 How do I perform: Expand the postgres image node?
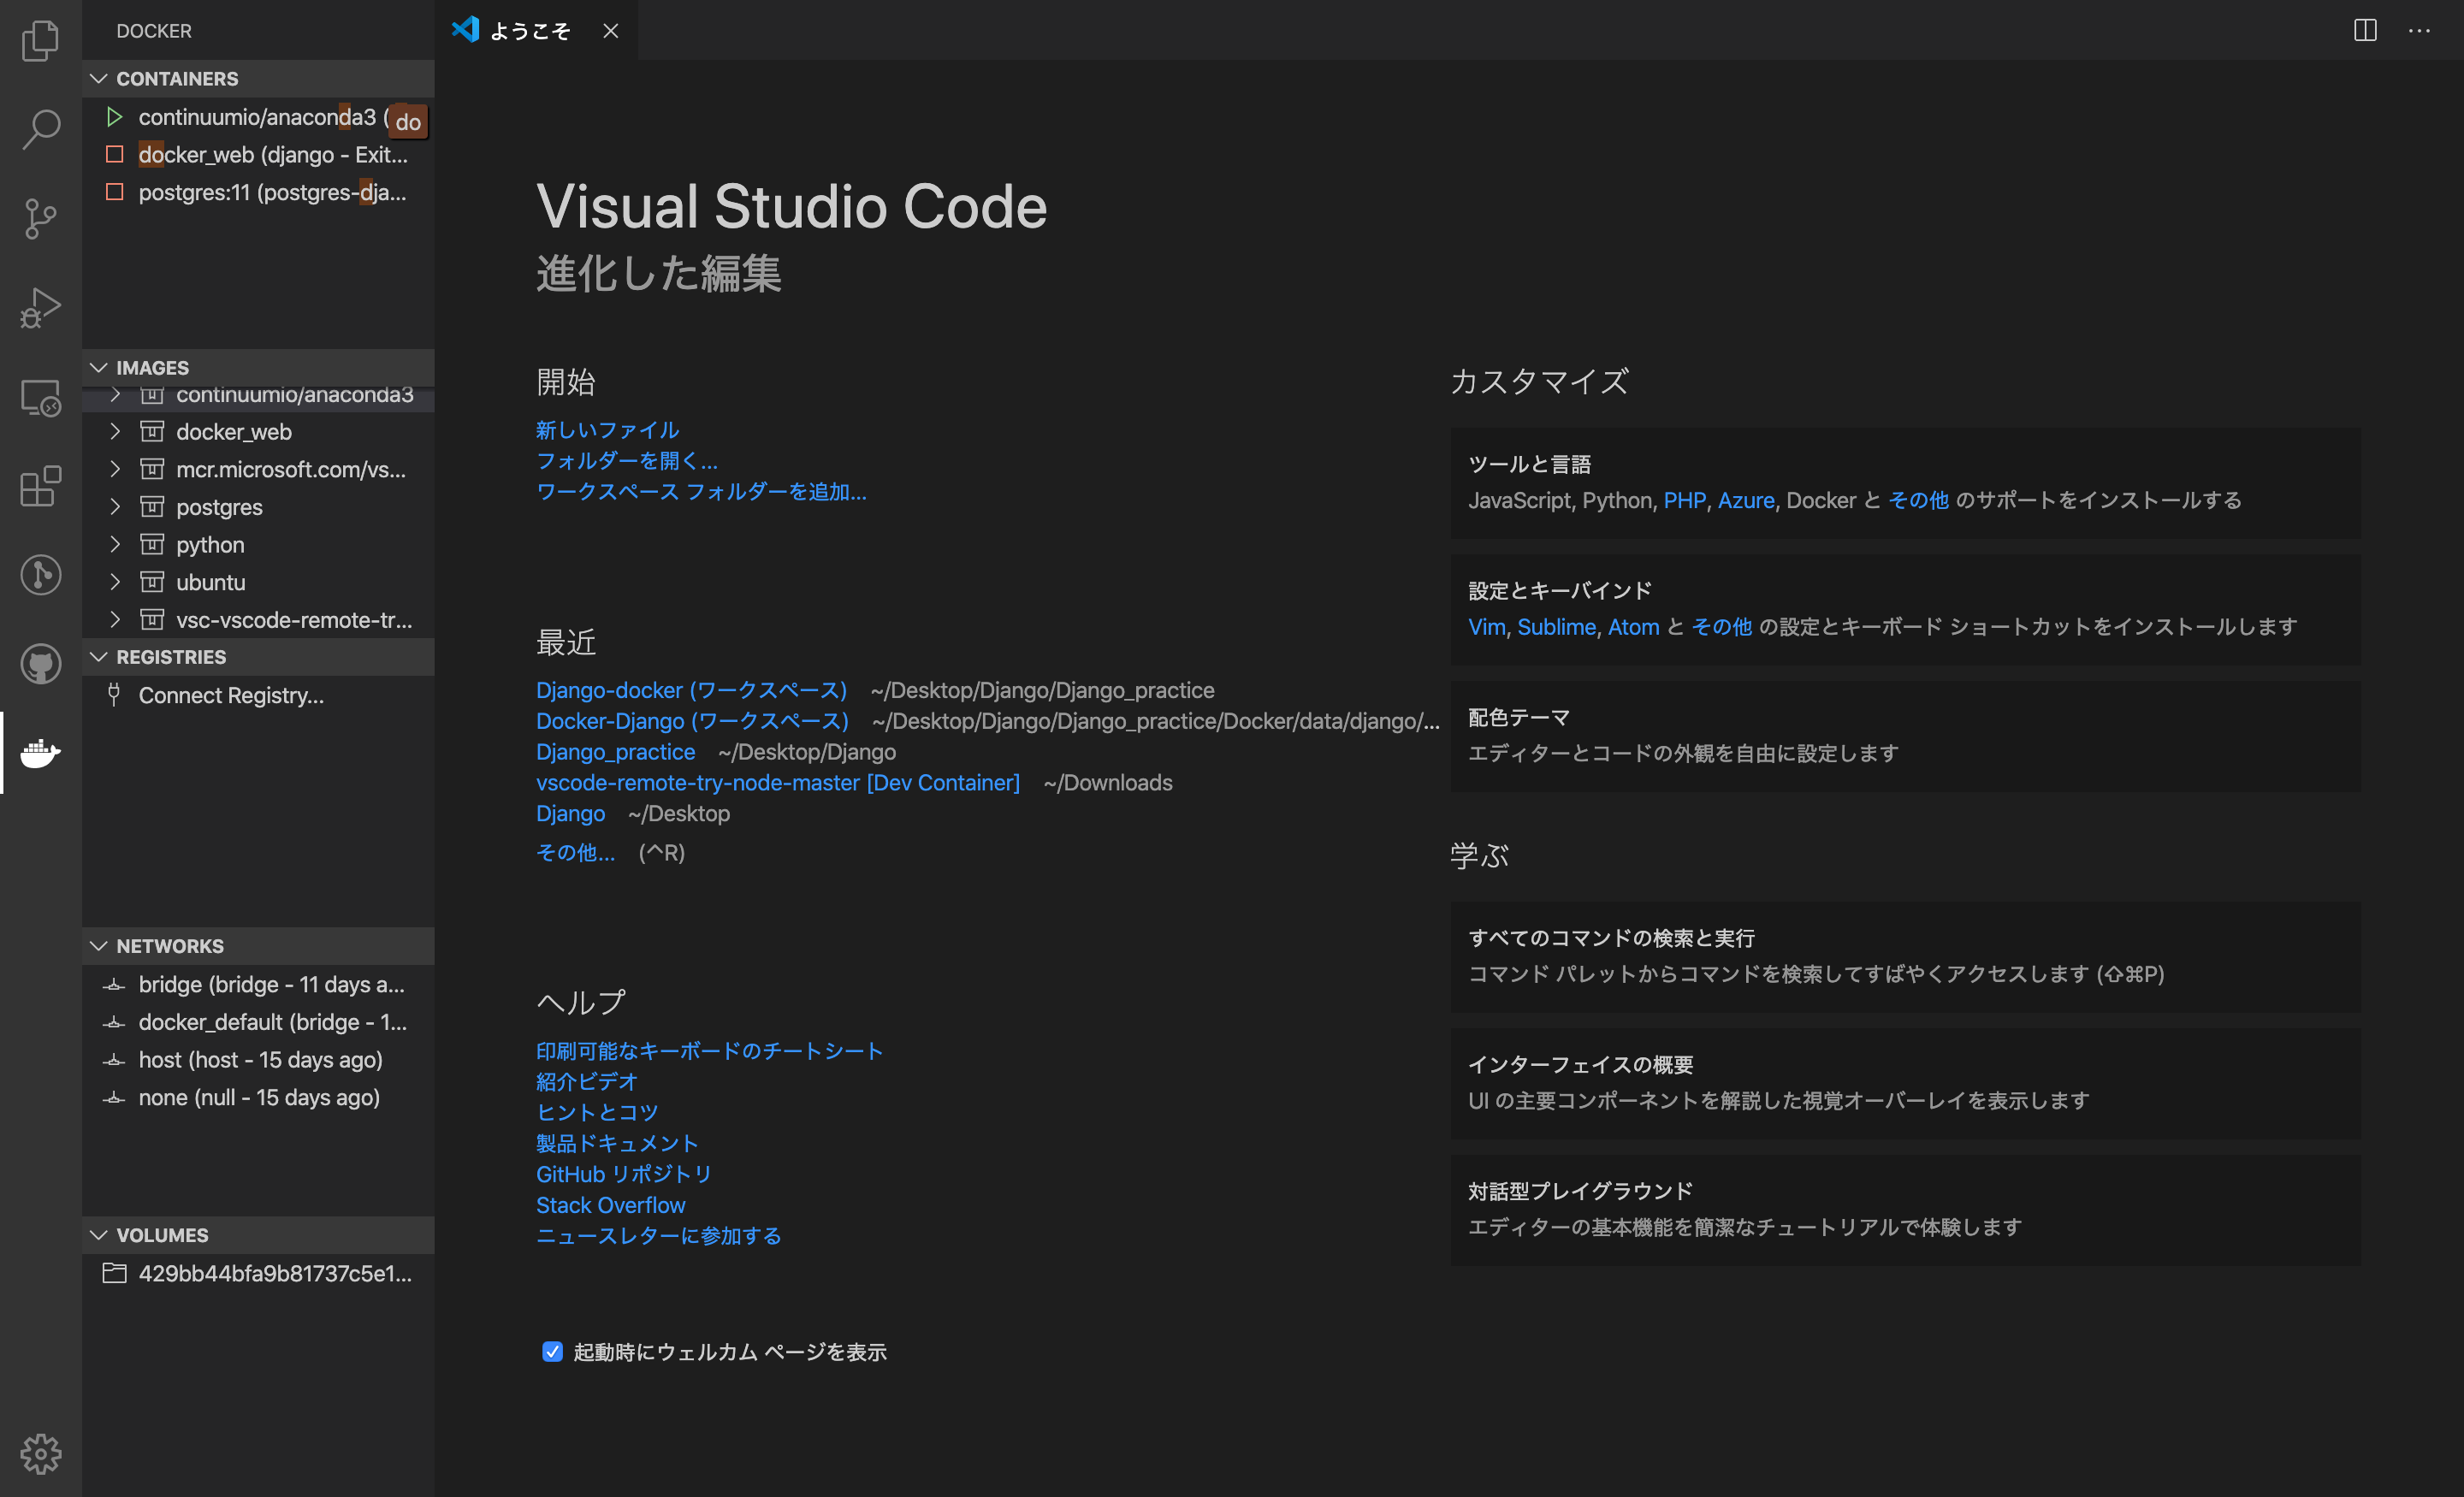[x=115, y=507]
